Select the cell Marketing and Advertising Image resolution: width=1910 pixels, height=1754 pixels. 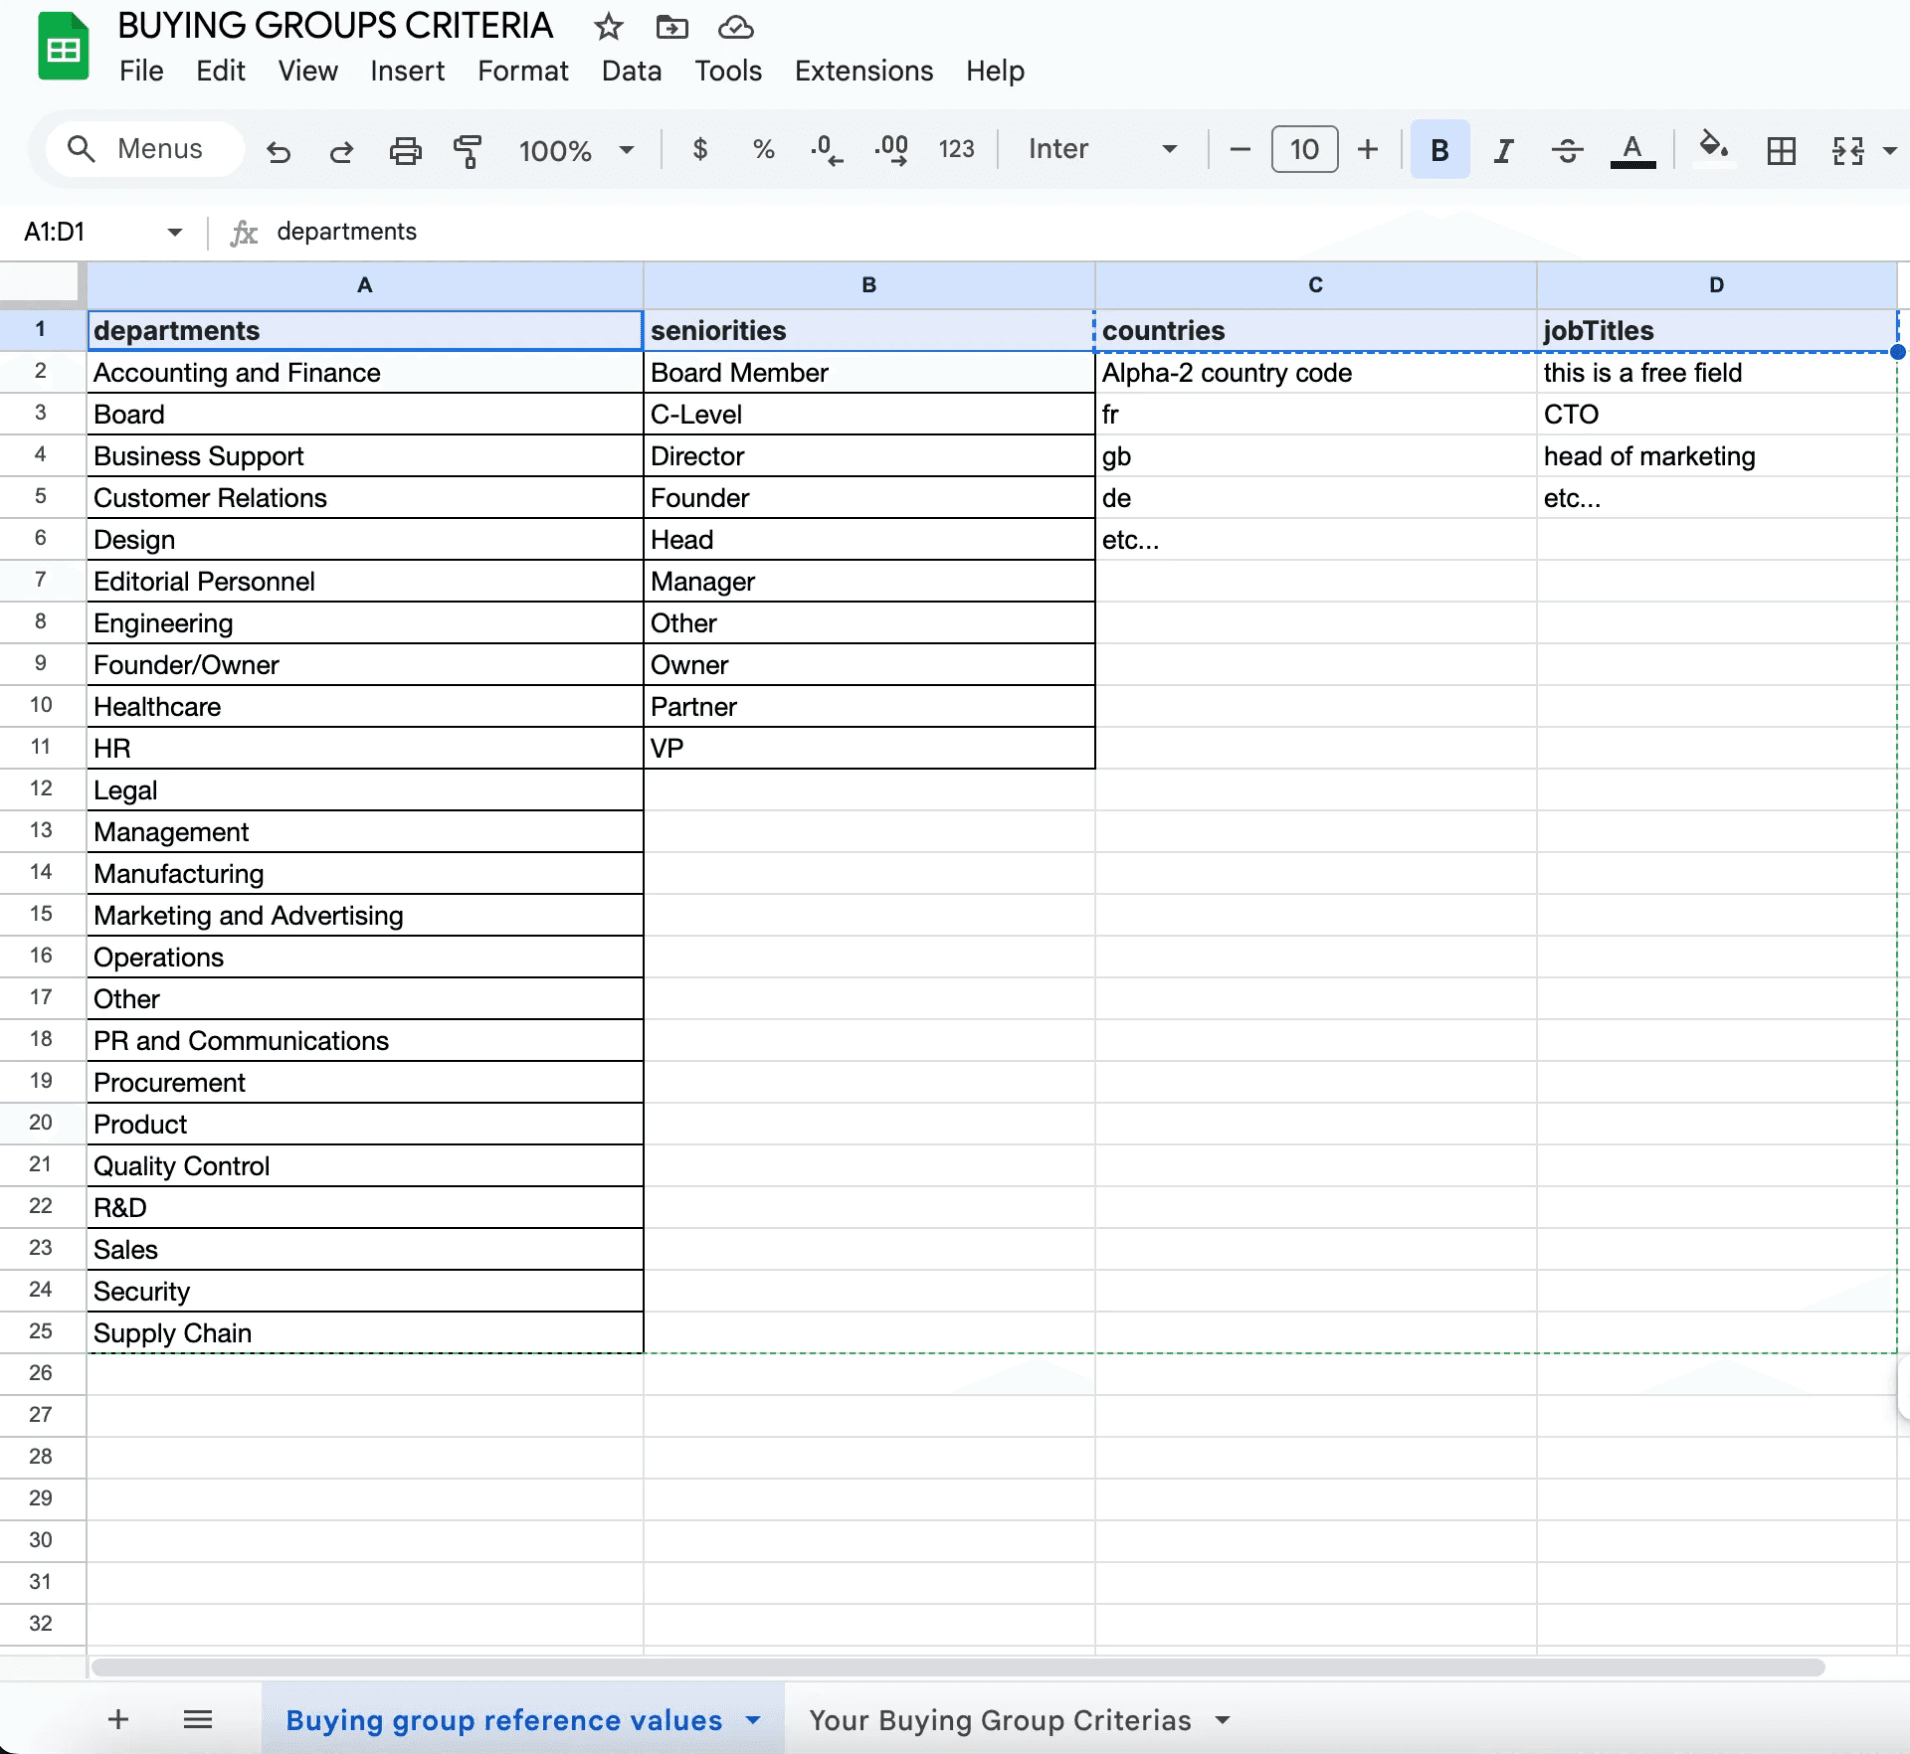pyautogui.click(x=365, y=915)
